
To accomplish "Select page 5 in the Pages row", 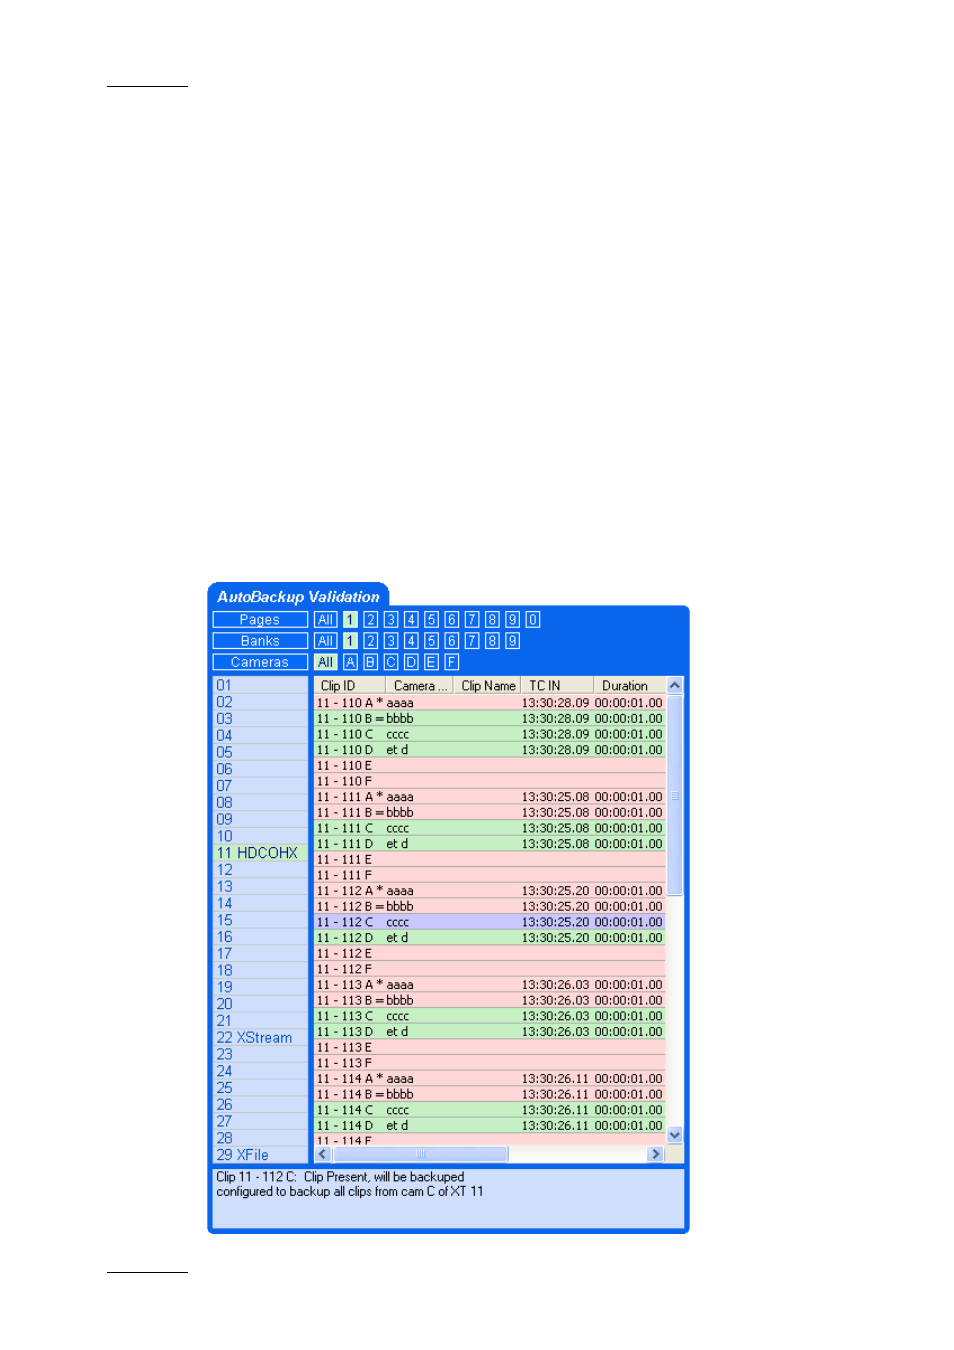I will click(431, 620).
